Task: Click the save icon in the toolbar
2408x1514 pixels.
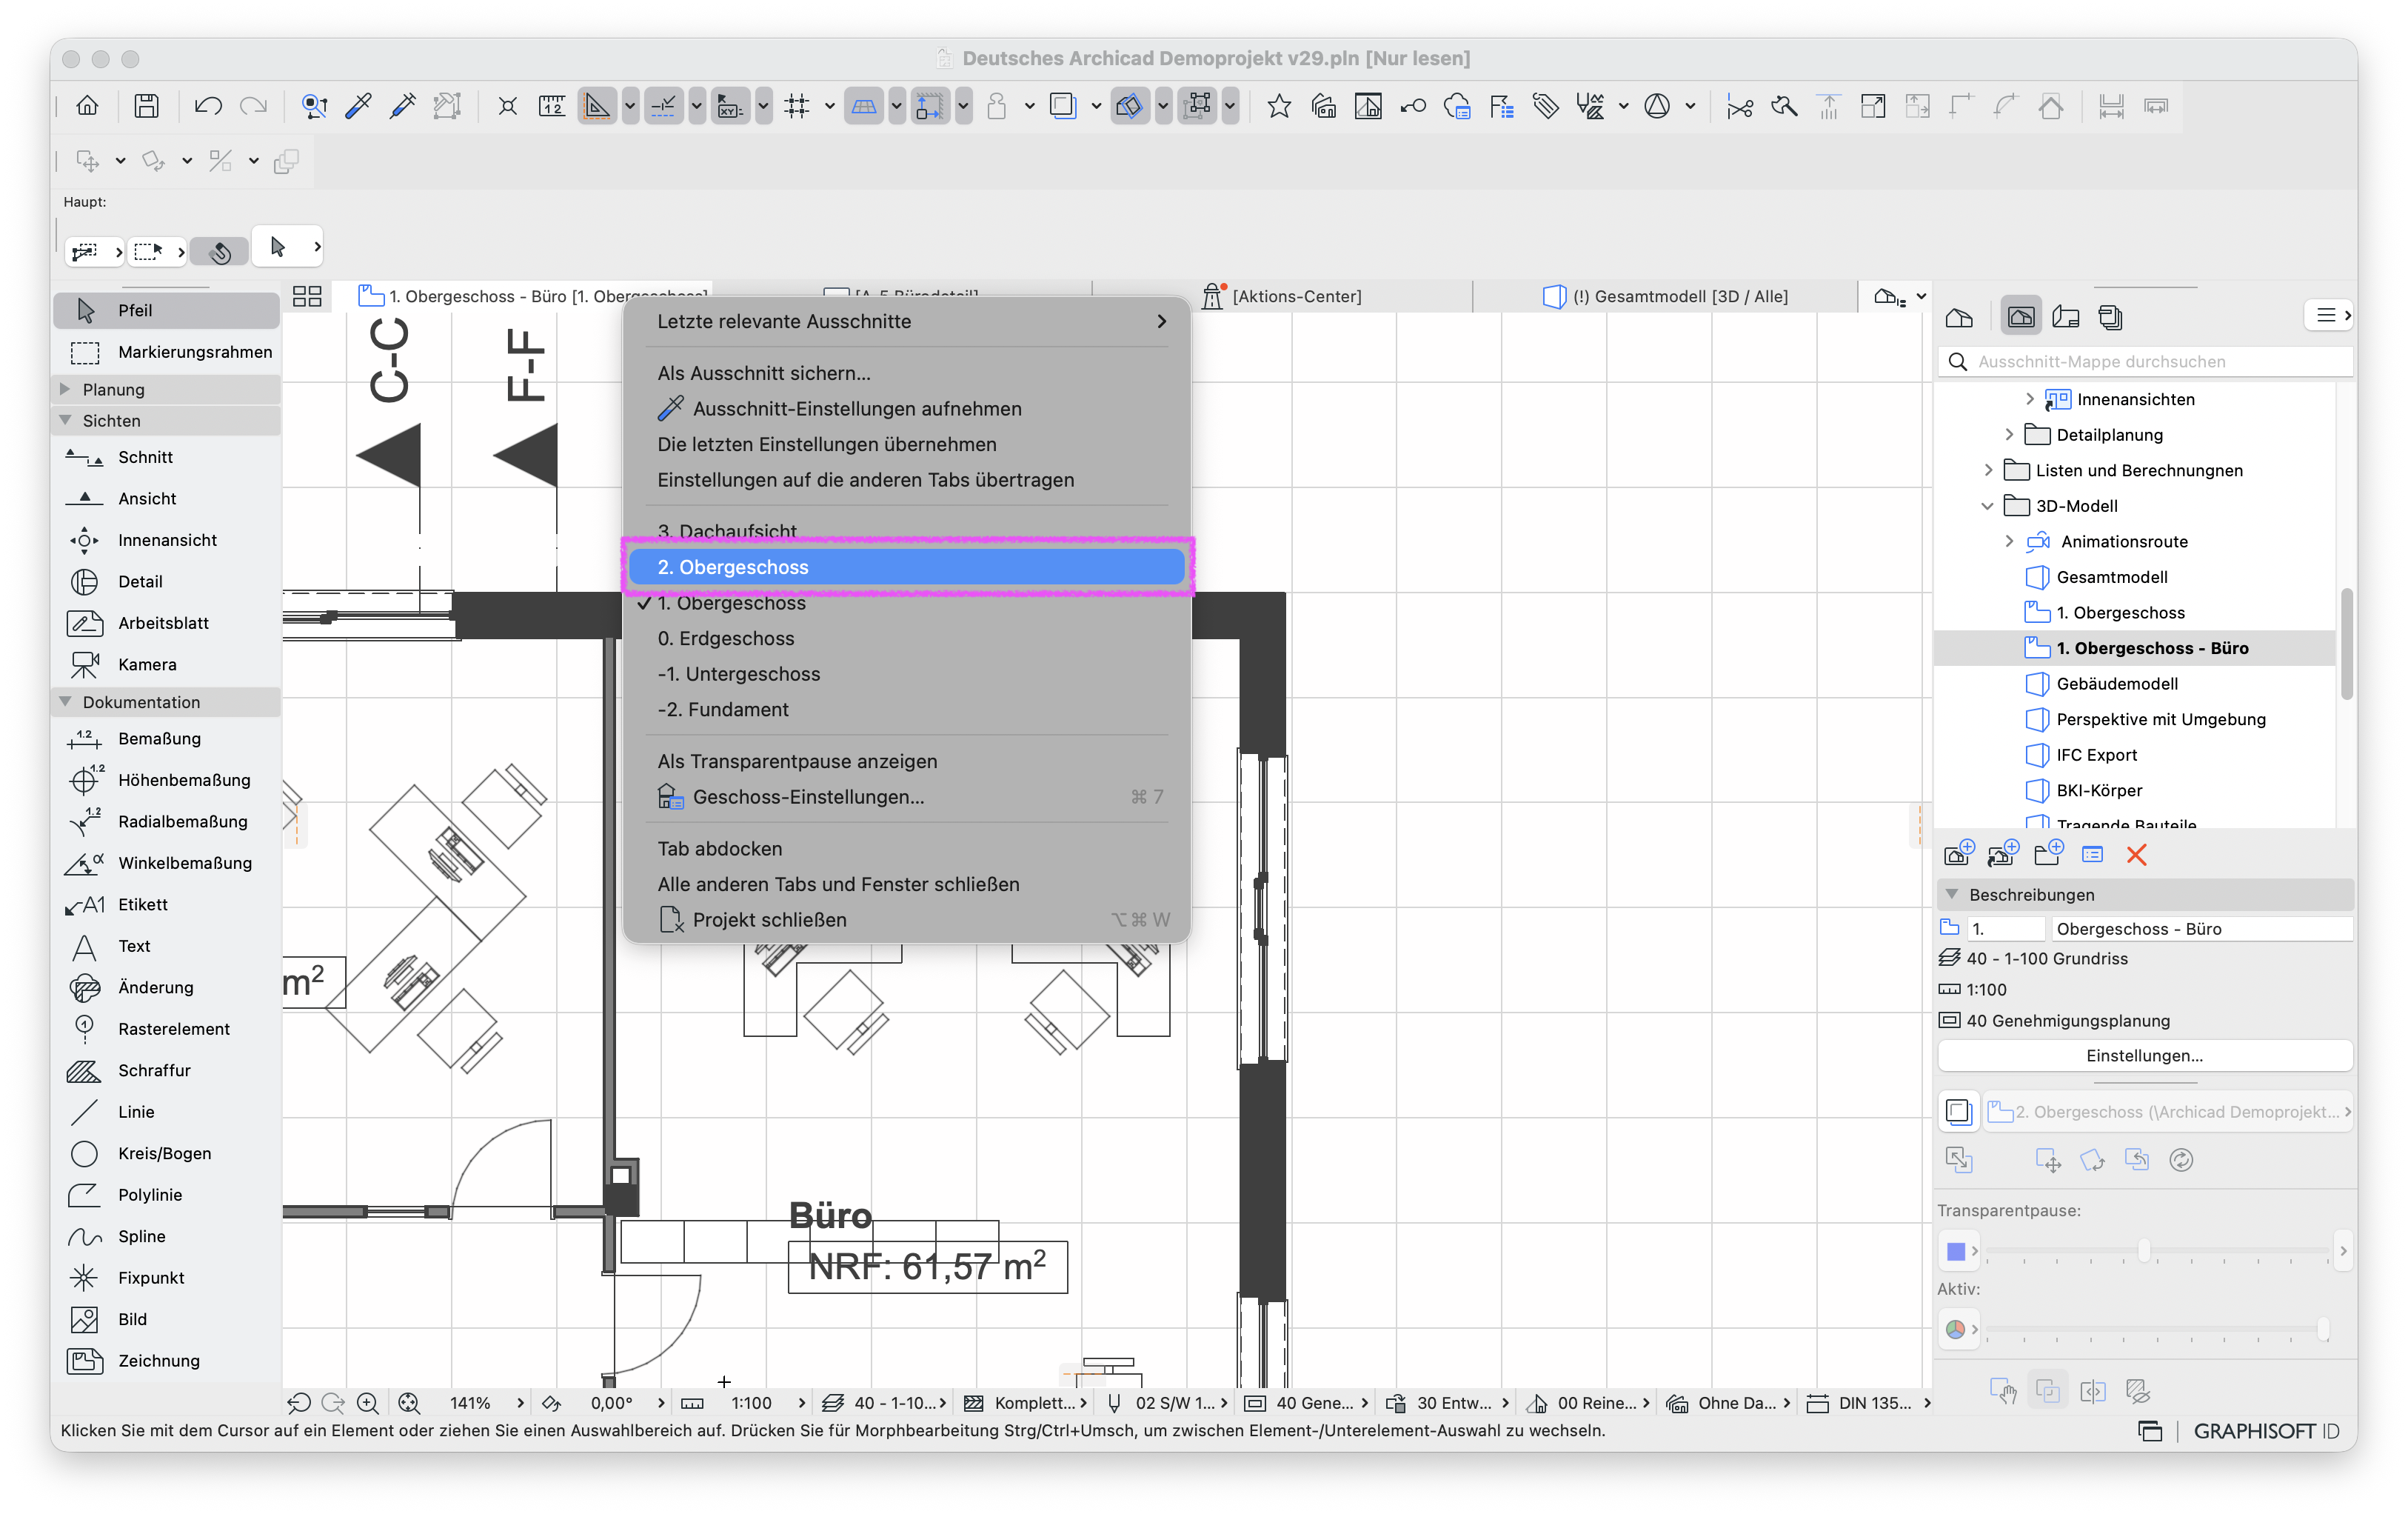Action: [x=147, y=106]
